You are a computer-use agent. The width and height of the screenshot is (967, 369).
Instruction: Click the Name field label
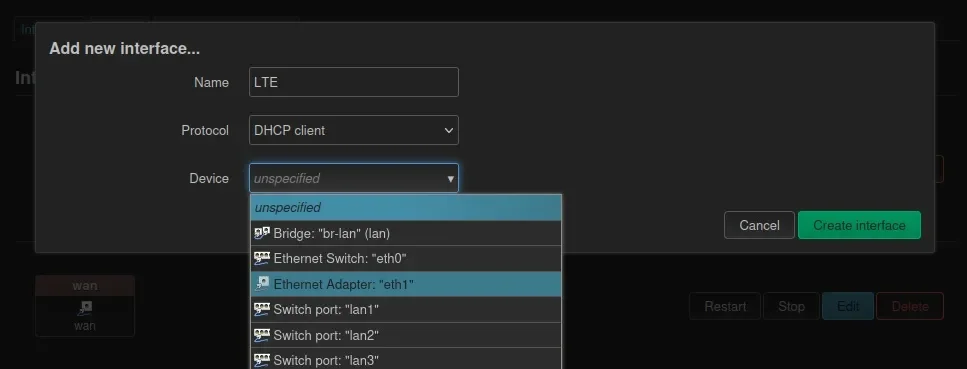[x=211, y=82]
